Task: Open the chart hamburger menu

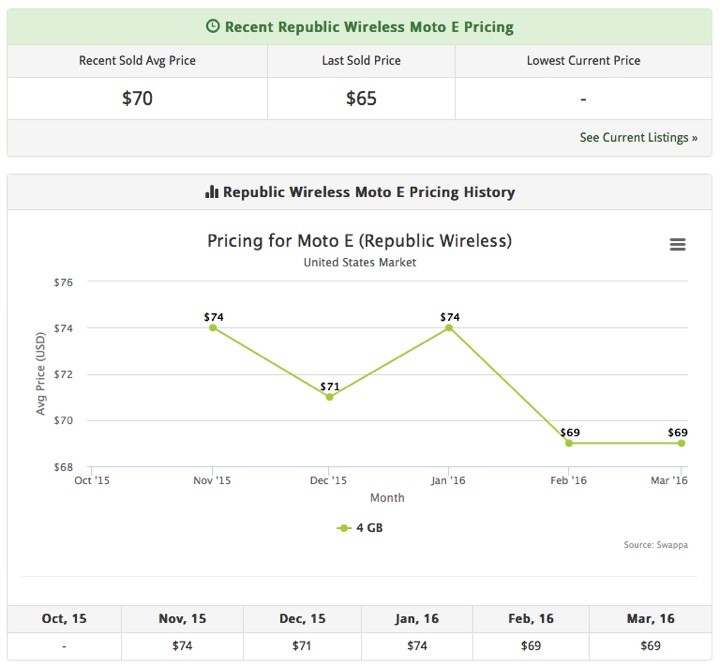Action: pos(677,244)
